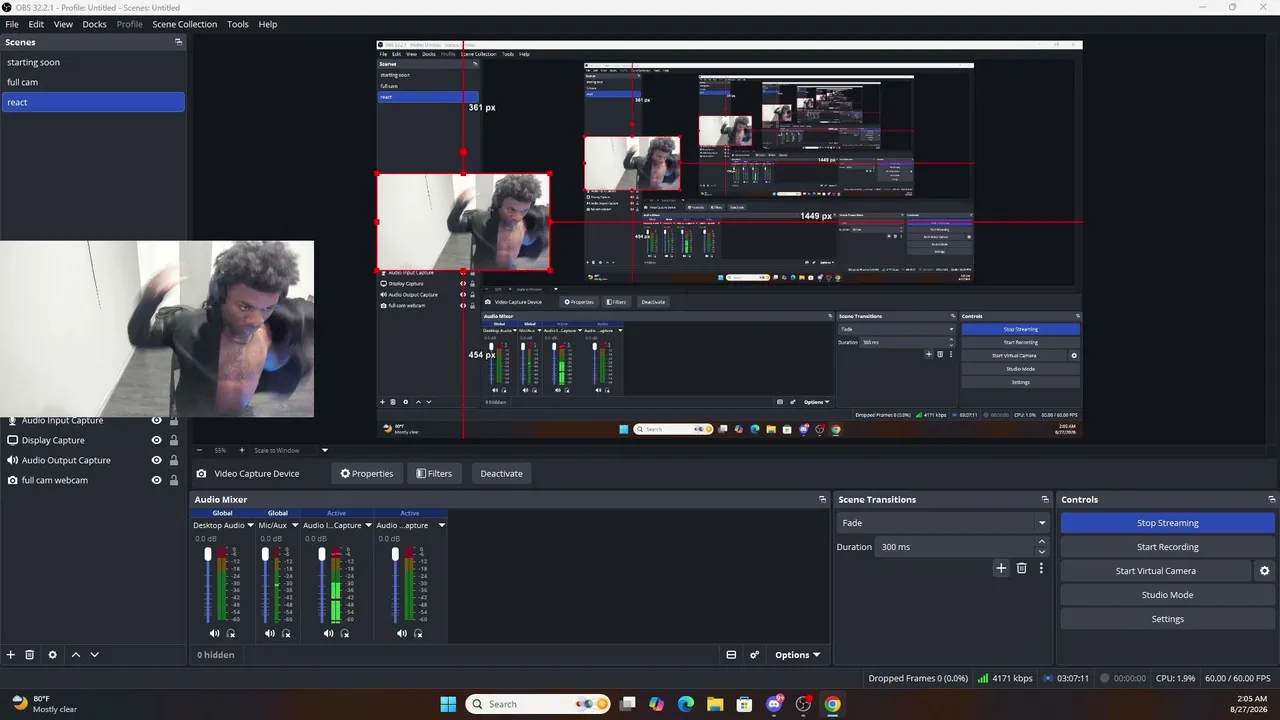Toggle the lock on full cam webcam
The image size is (1280, 720).
(x=174, y=480)
